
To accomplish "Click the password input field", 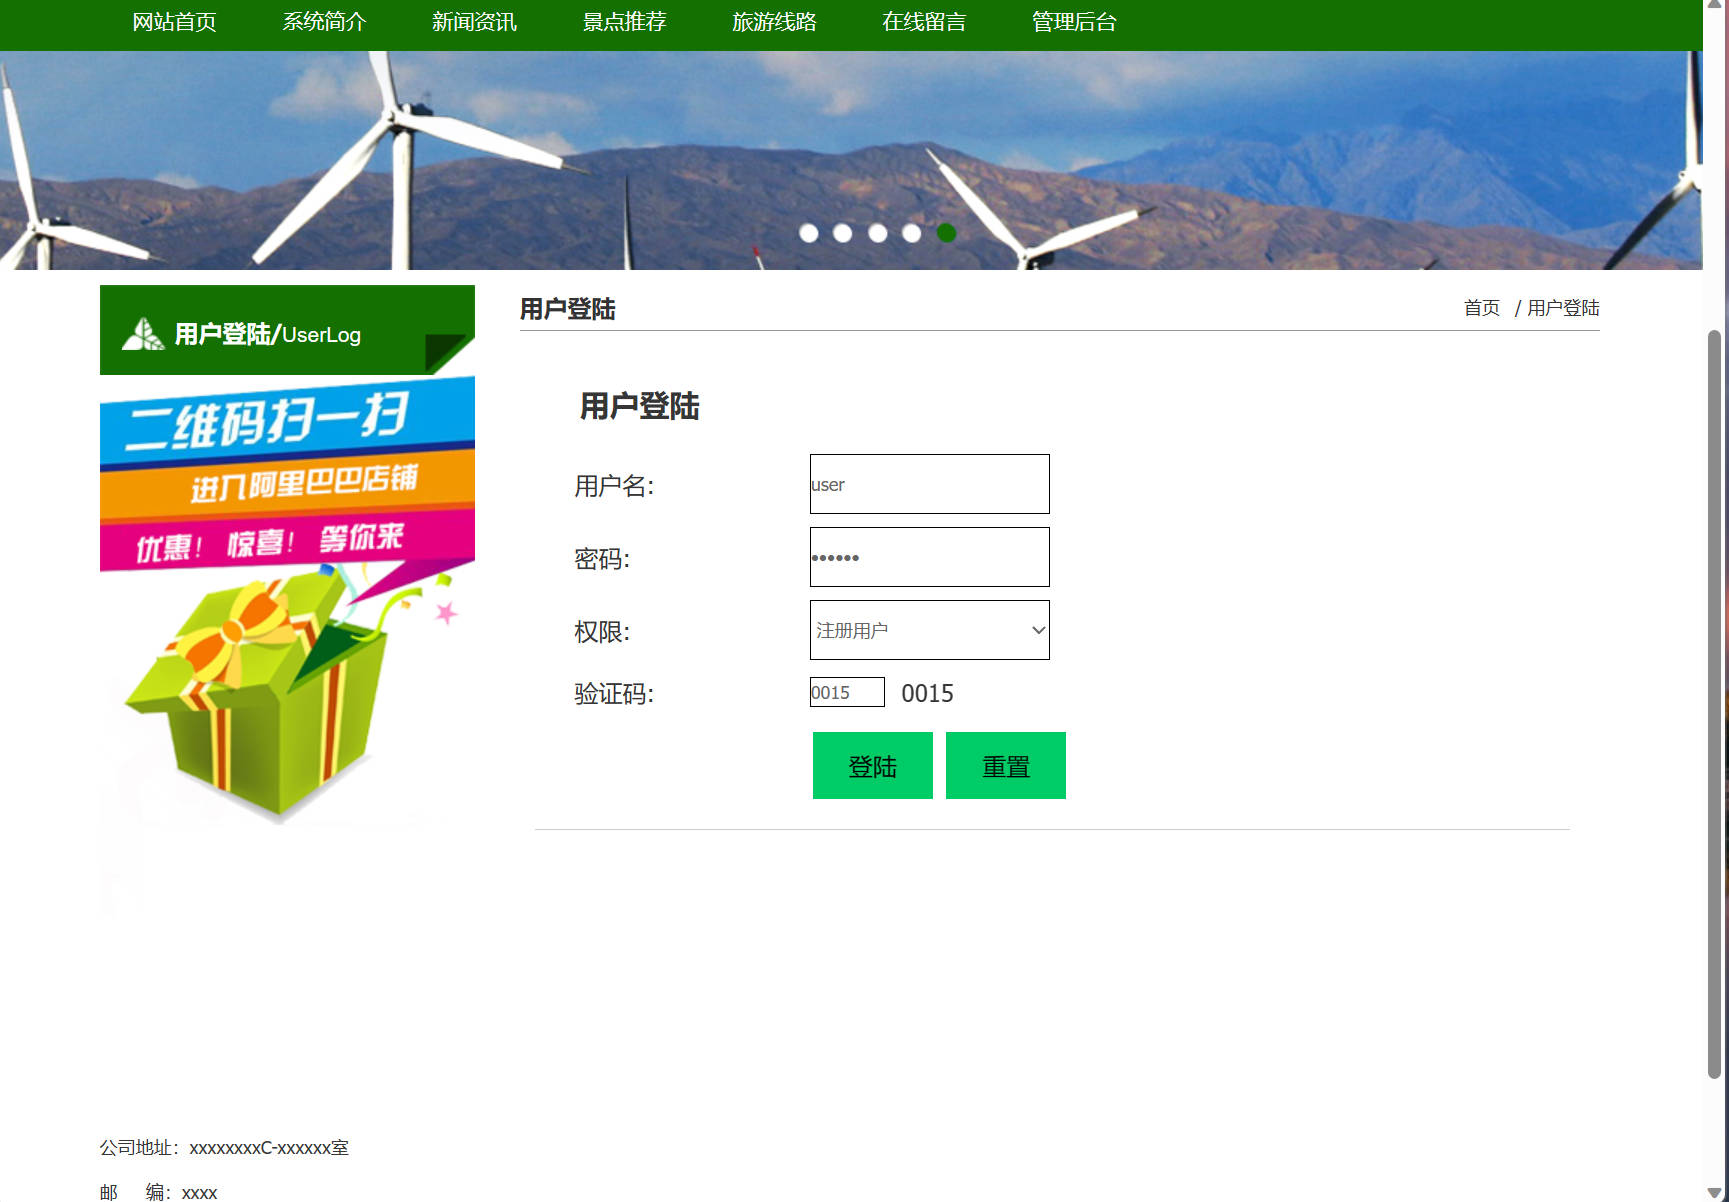I will [928, 557].
